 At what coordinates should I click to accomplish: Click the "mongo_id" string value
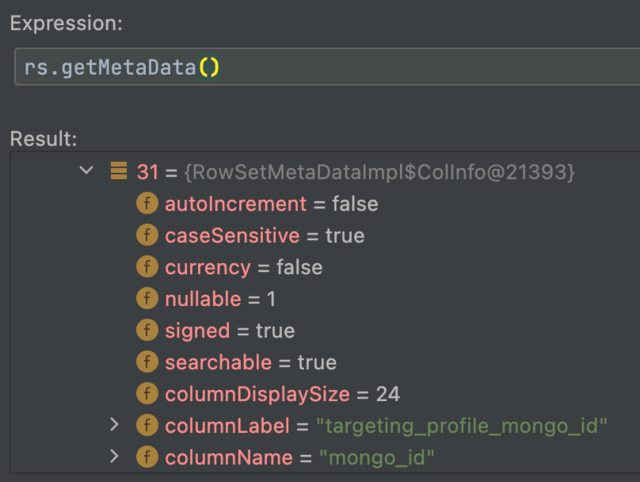[376, 458]
